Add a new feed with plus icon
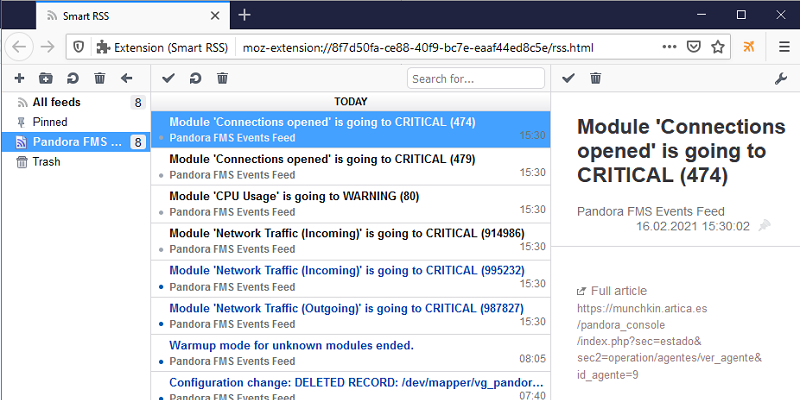This screenshot has width=800, height=400. [x=19, y=78]
